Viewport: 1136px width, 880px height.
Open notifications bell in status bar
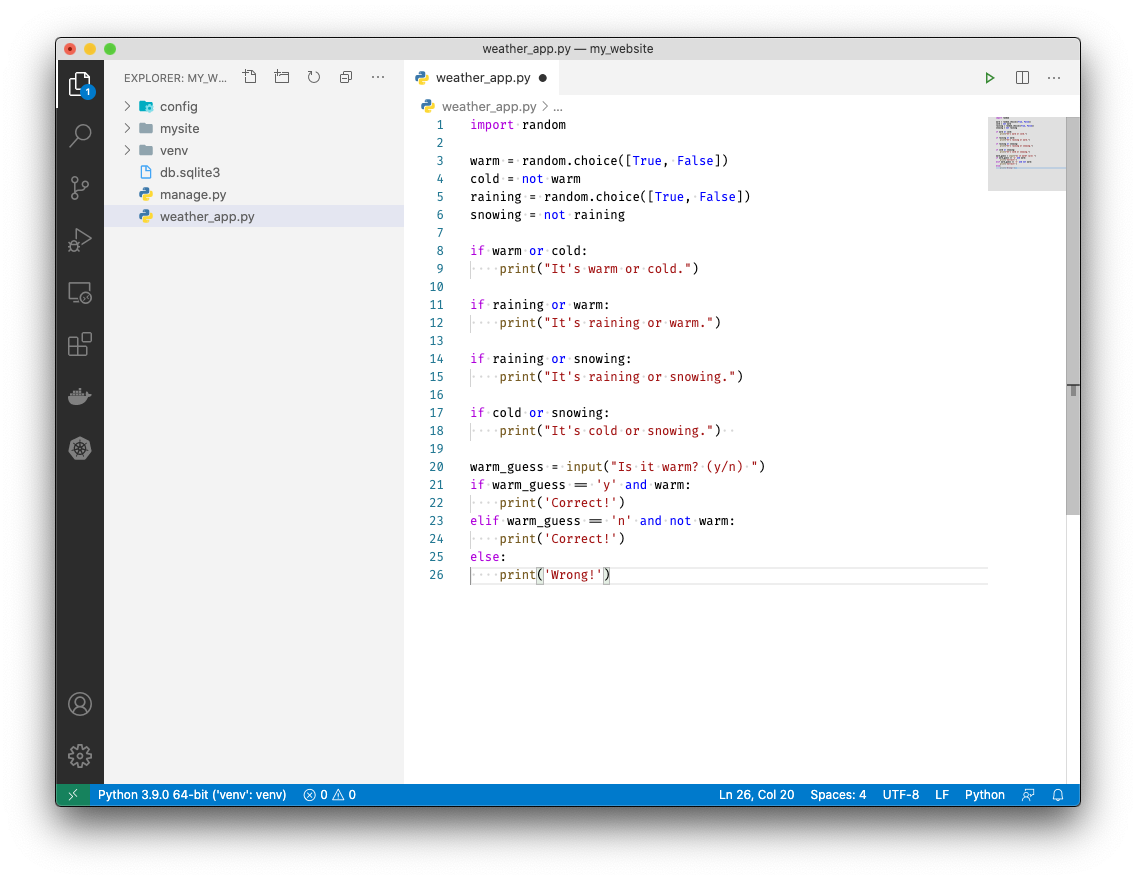pos(1058,795)
